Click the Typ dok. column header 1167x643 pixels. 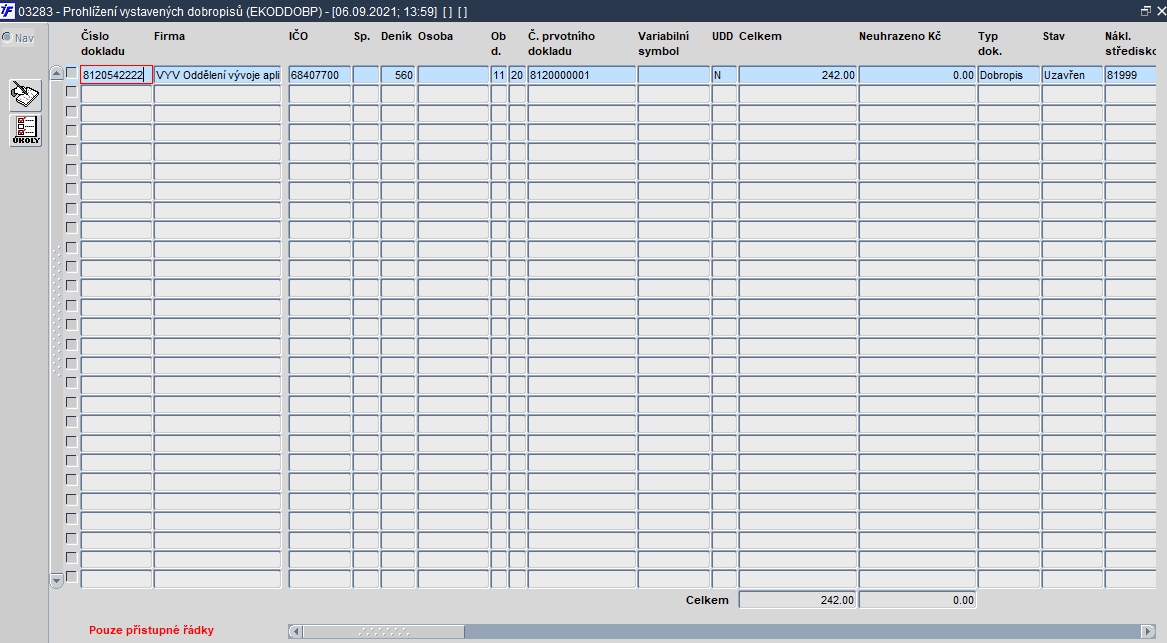tap(990, 44)
